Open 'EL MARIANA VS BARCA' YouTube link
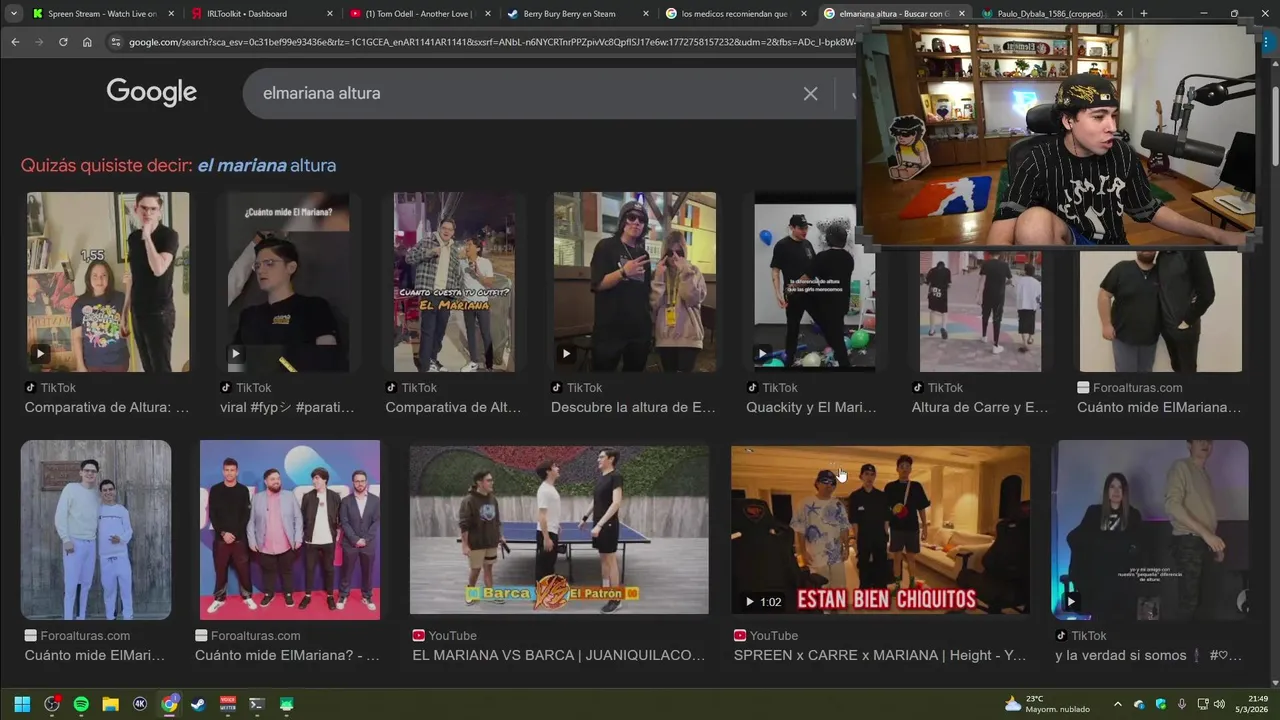Screen dimensions: 1280x720 [x=559, y=655]
